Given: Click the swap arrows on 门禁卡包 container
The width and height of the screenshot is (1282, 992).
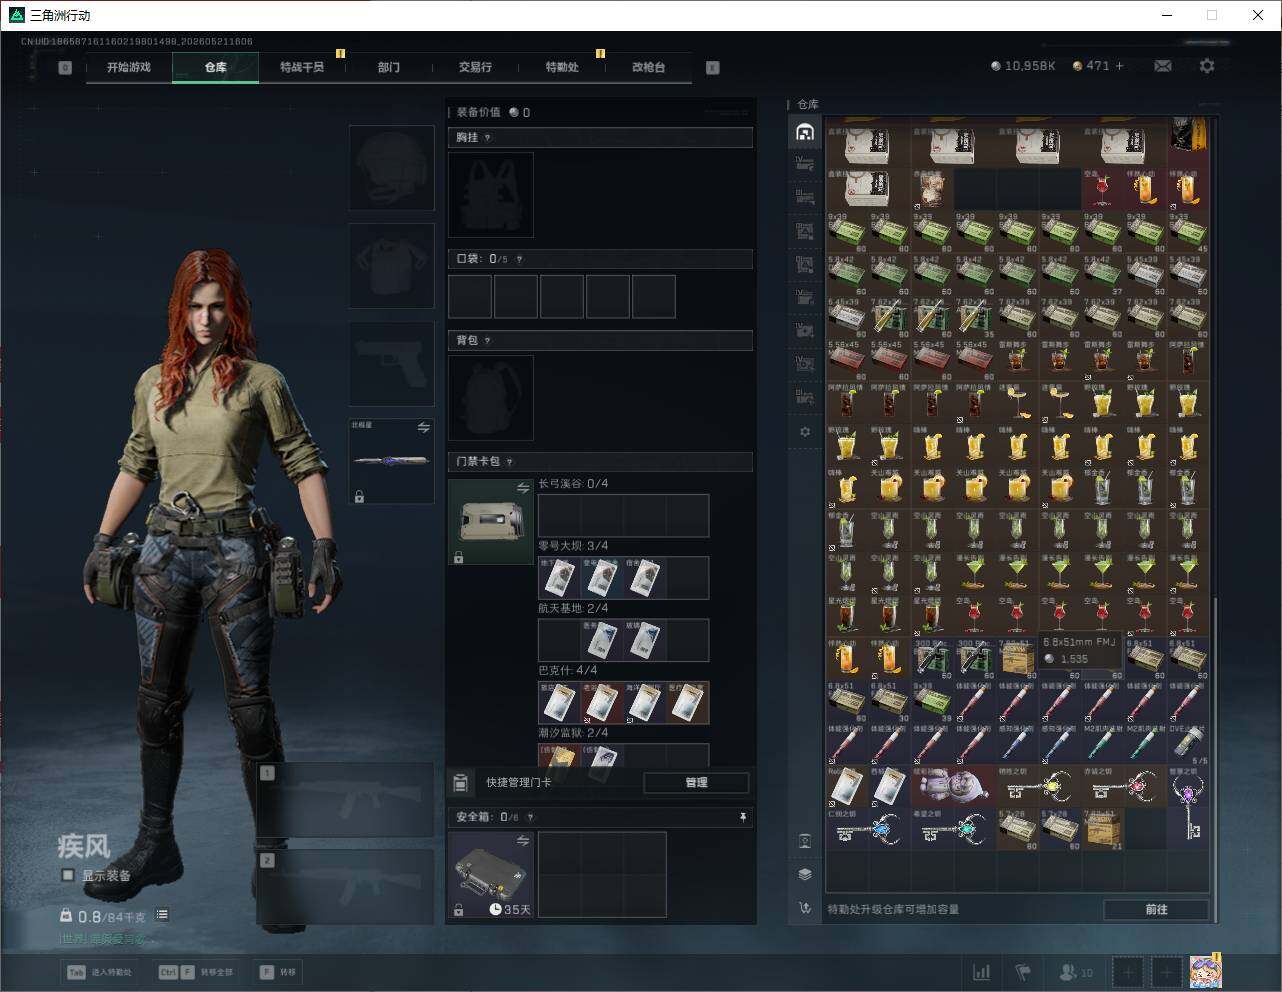Looking at the screenshot, I should click(x=523, y=488).
